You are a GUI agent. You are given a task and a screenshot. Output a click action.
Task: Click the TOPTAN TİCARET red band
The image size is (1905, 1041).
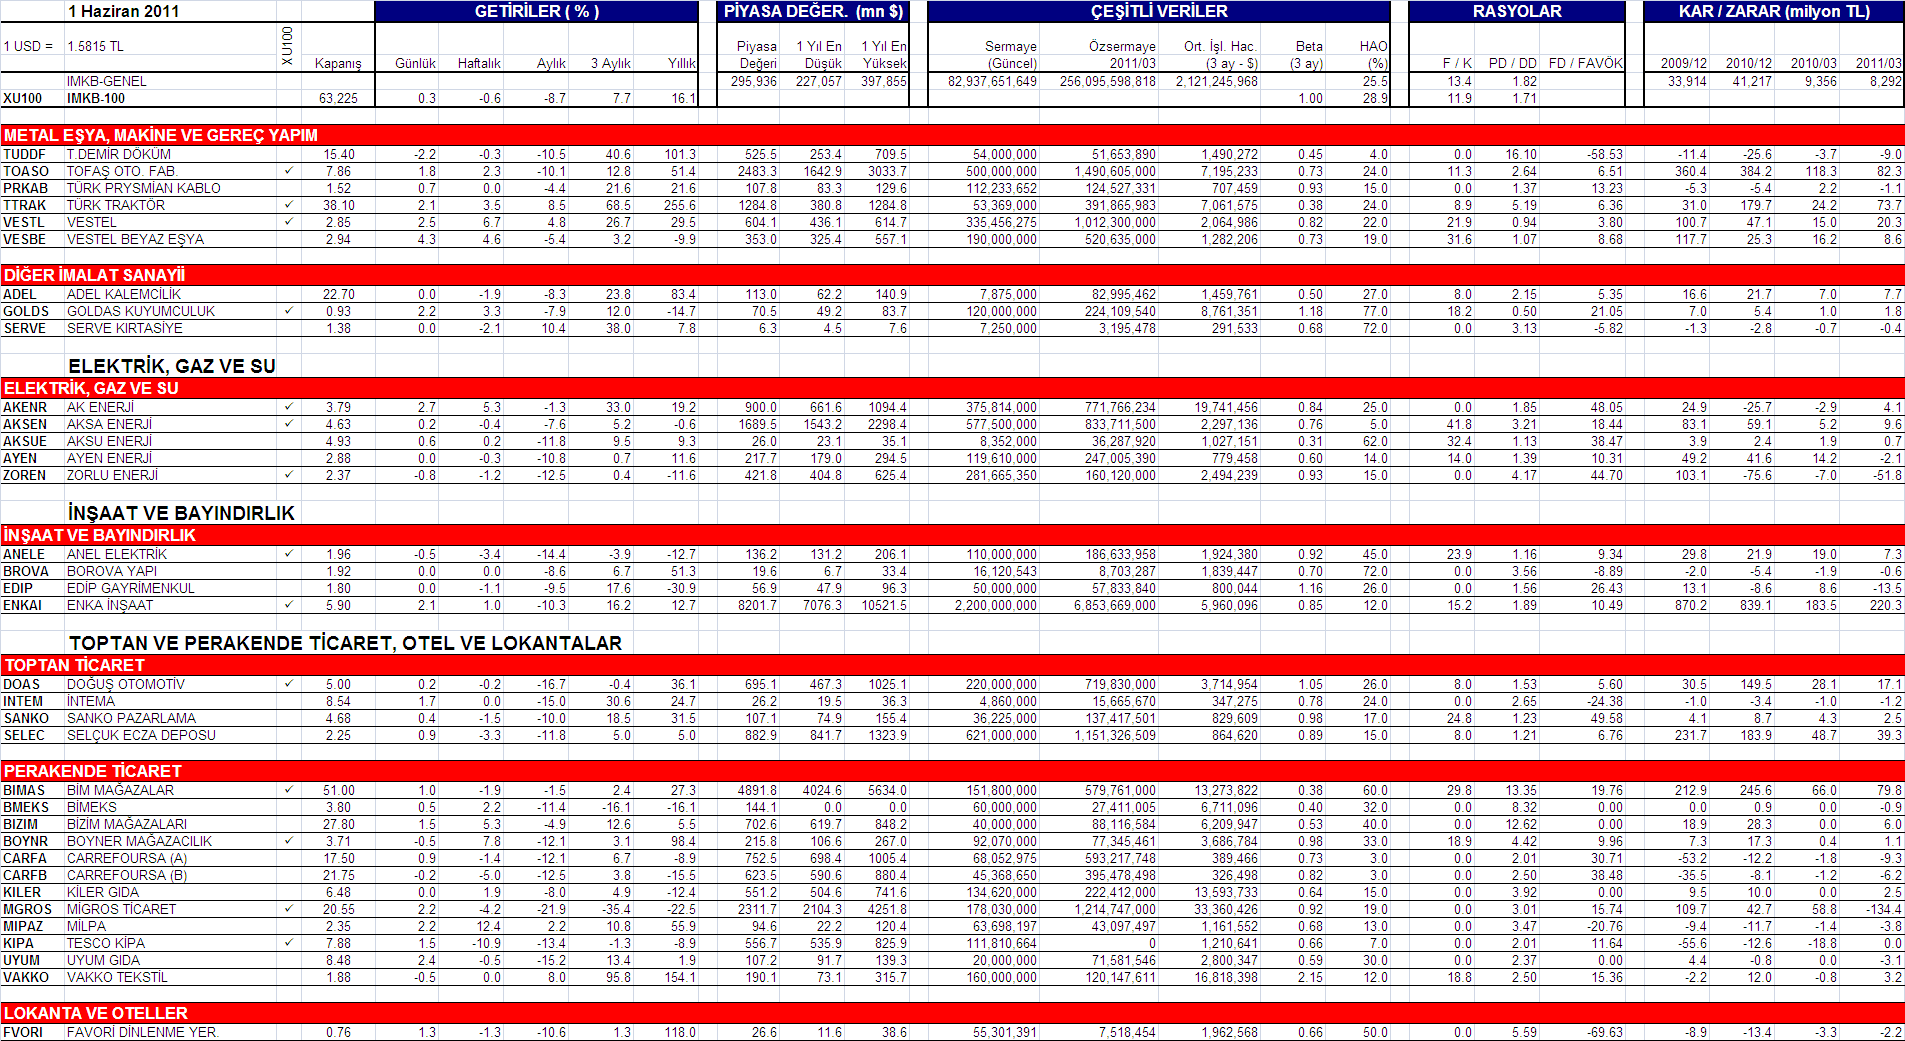952,665
